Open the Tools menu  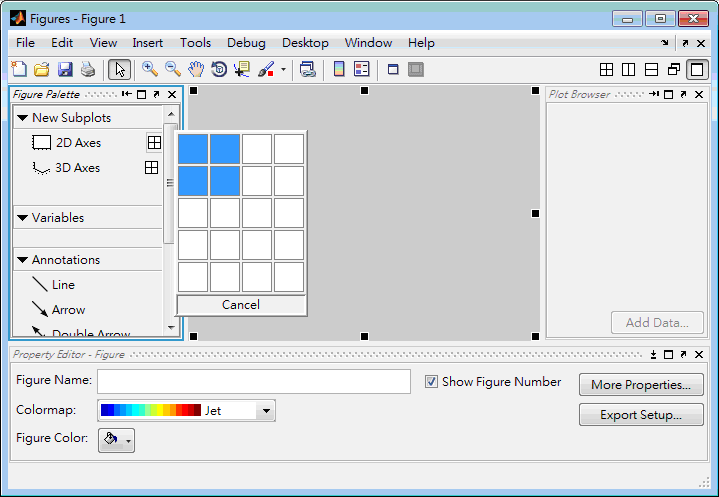[x=195, y=43]
